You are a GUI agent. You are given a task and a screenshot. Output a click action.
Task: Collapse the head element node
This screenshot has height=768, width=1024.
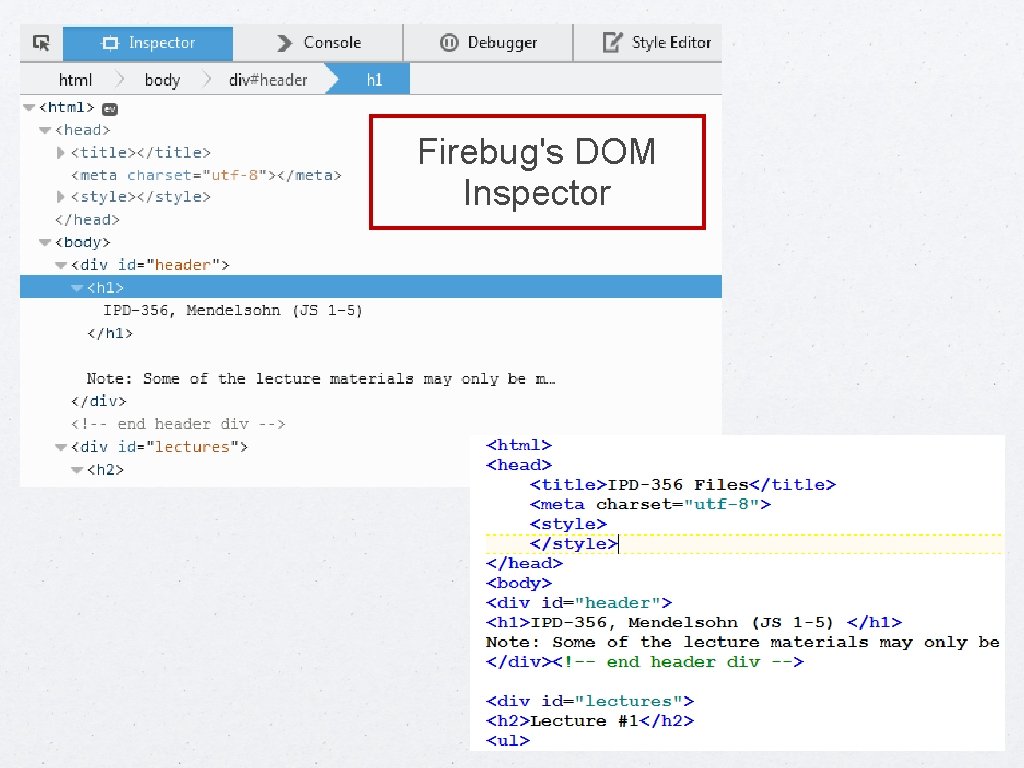[44, 130]
